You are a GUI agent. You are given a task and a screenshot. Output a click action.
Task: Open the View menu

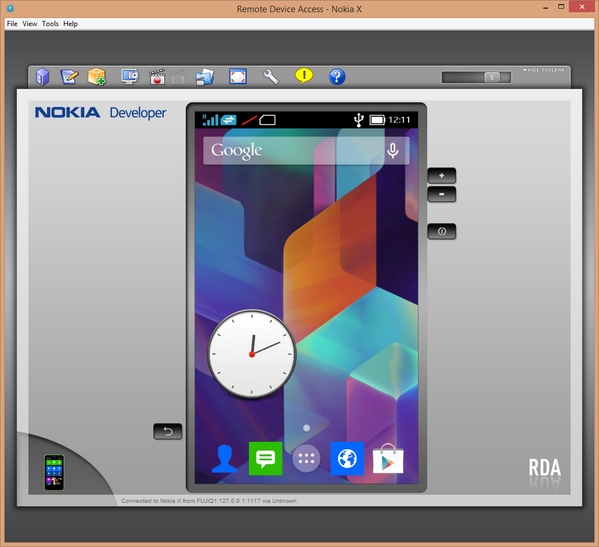[x=29, y=24]
